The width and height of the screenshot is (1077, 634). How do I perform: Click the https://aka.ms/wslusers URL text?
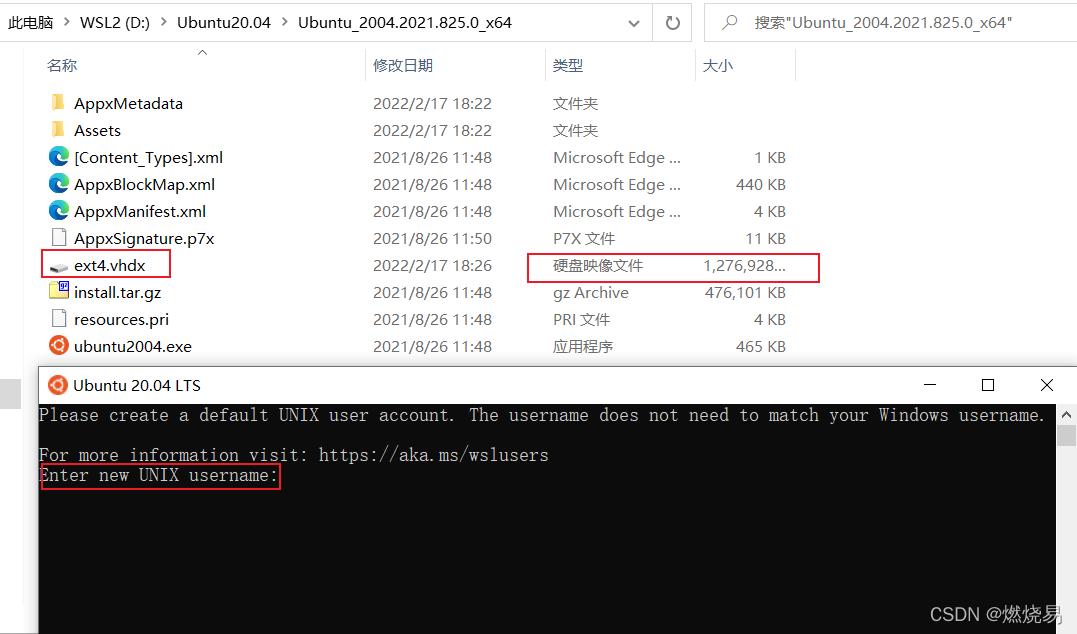433,455
